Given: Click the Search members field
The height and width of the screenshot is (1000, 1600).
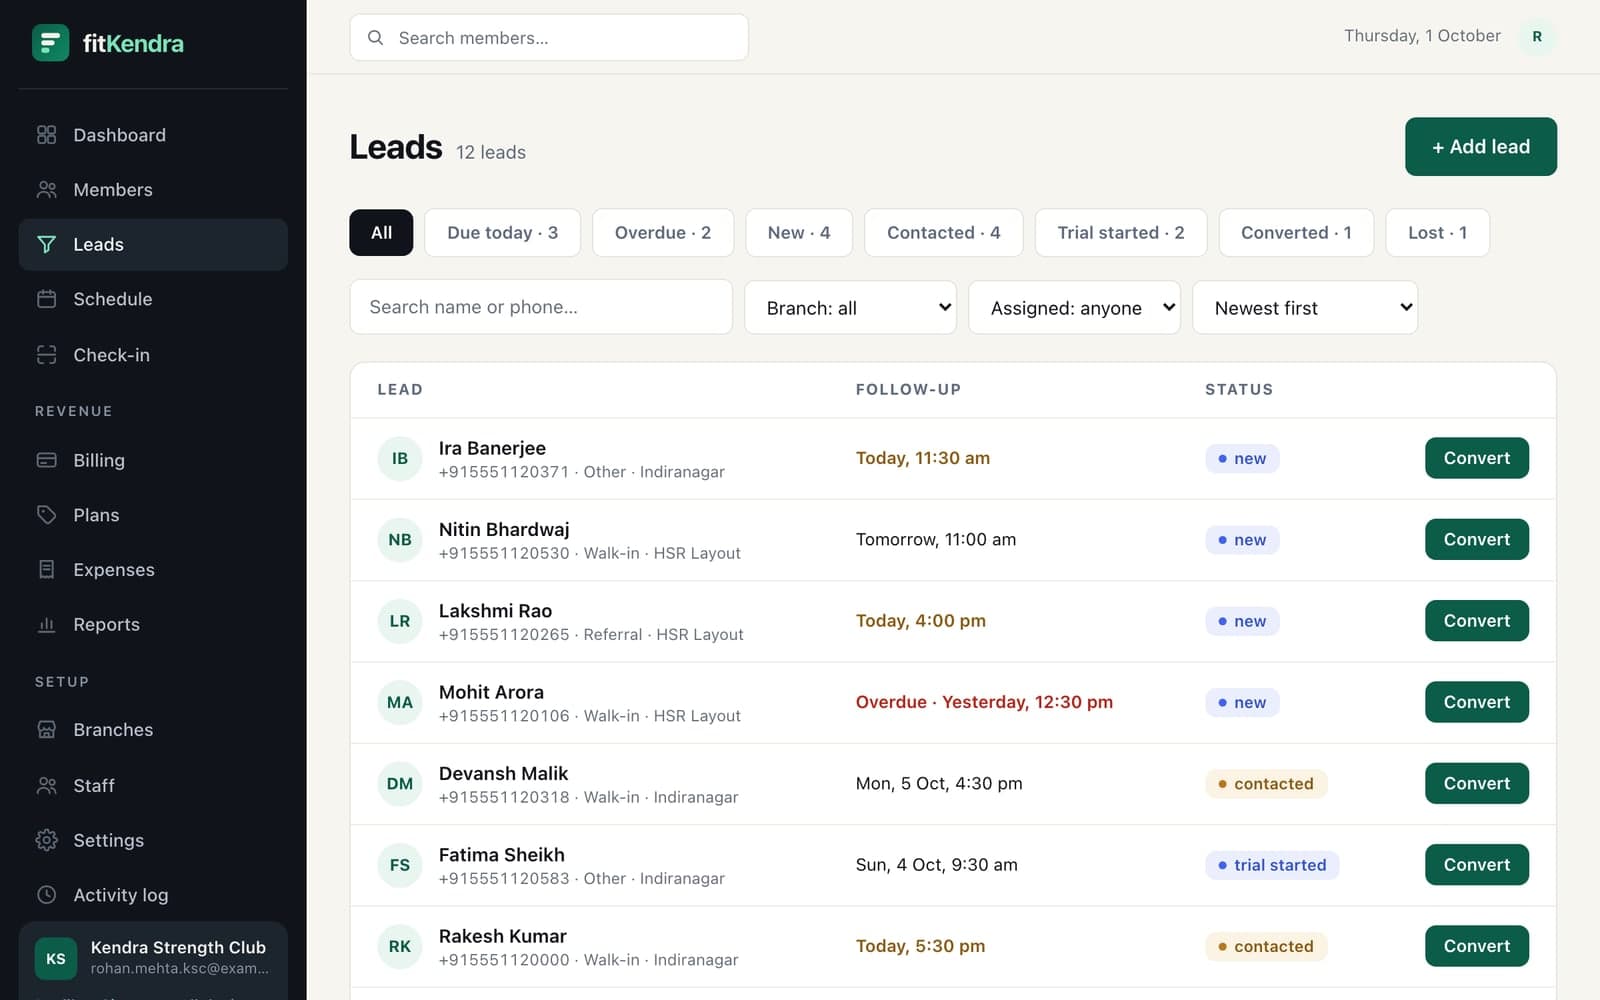Looking at the screenshot, I should [x=549, y=38].
